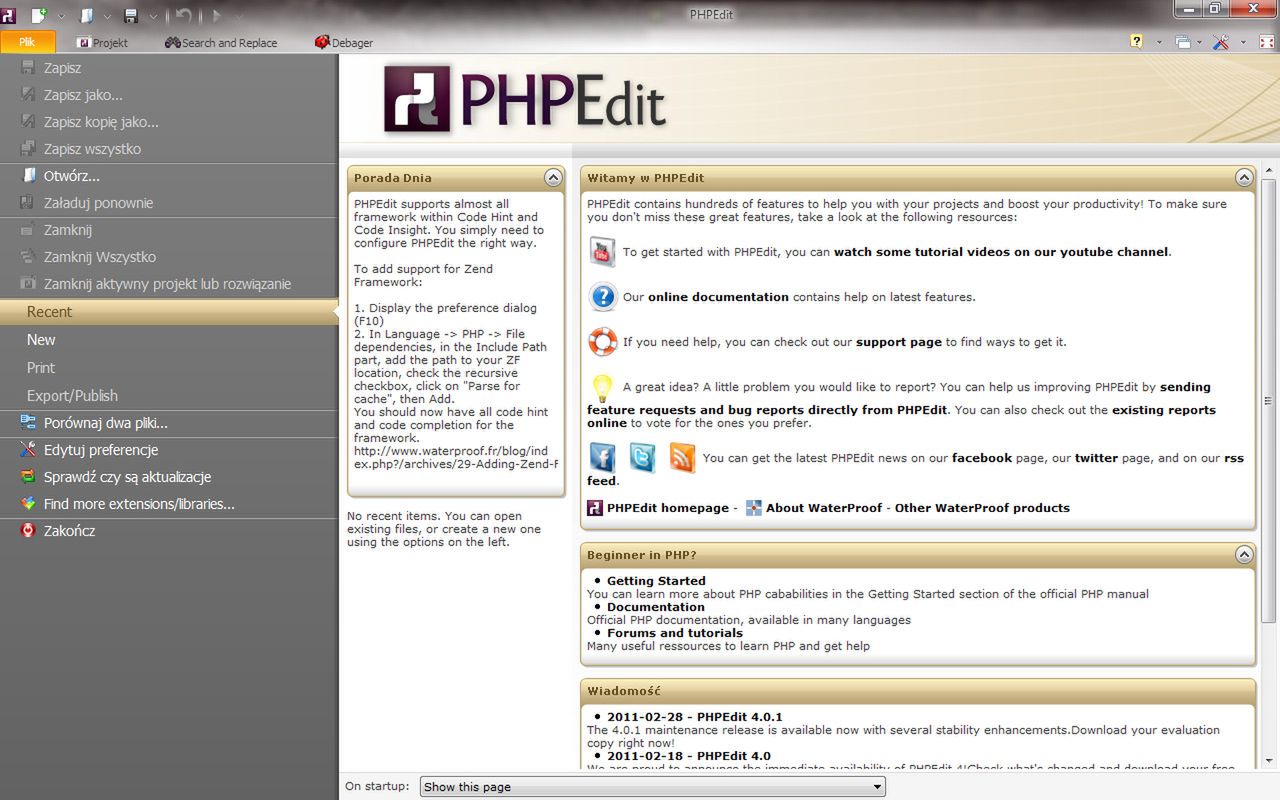Choose Zapisz jako... menu entry
The height and width of the screenshot is (800, 1280).
click(169, 95)
